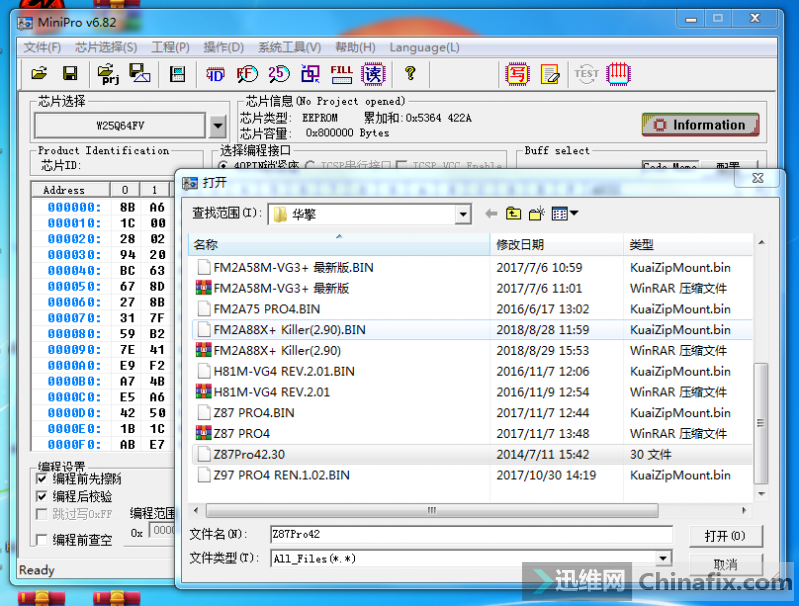Click the edit notepad toolbar icon
The image size is (799, 606).
550,74
